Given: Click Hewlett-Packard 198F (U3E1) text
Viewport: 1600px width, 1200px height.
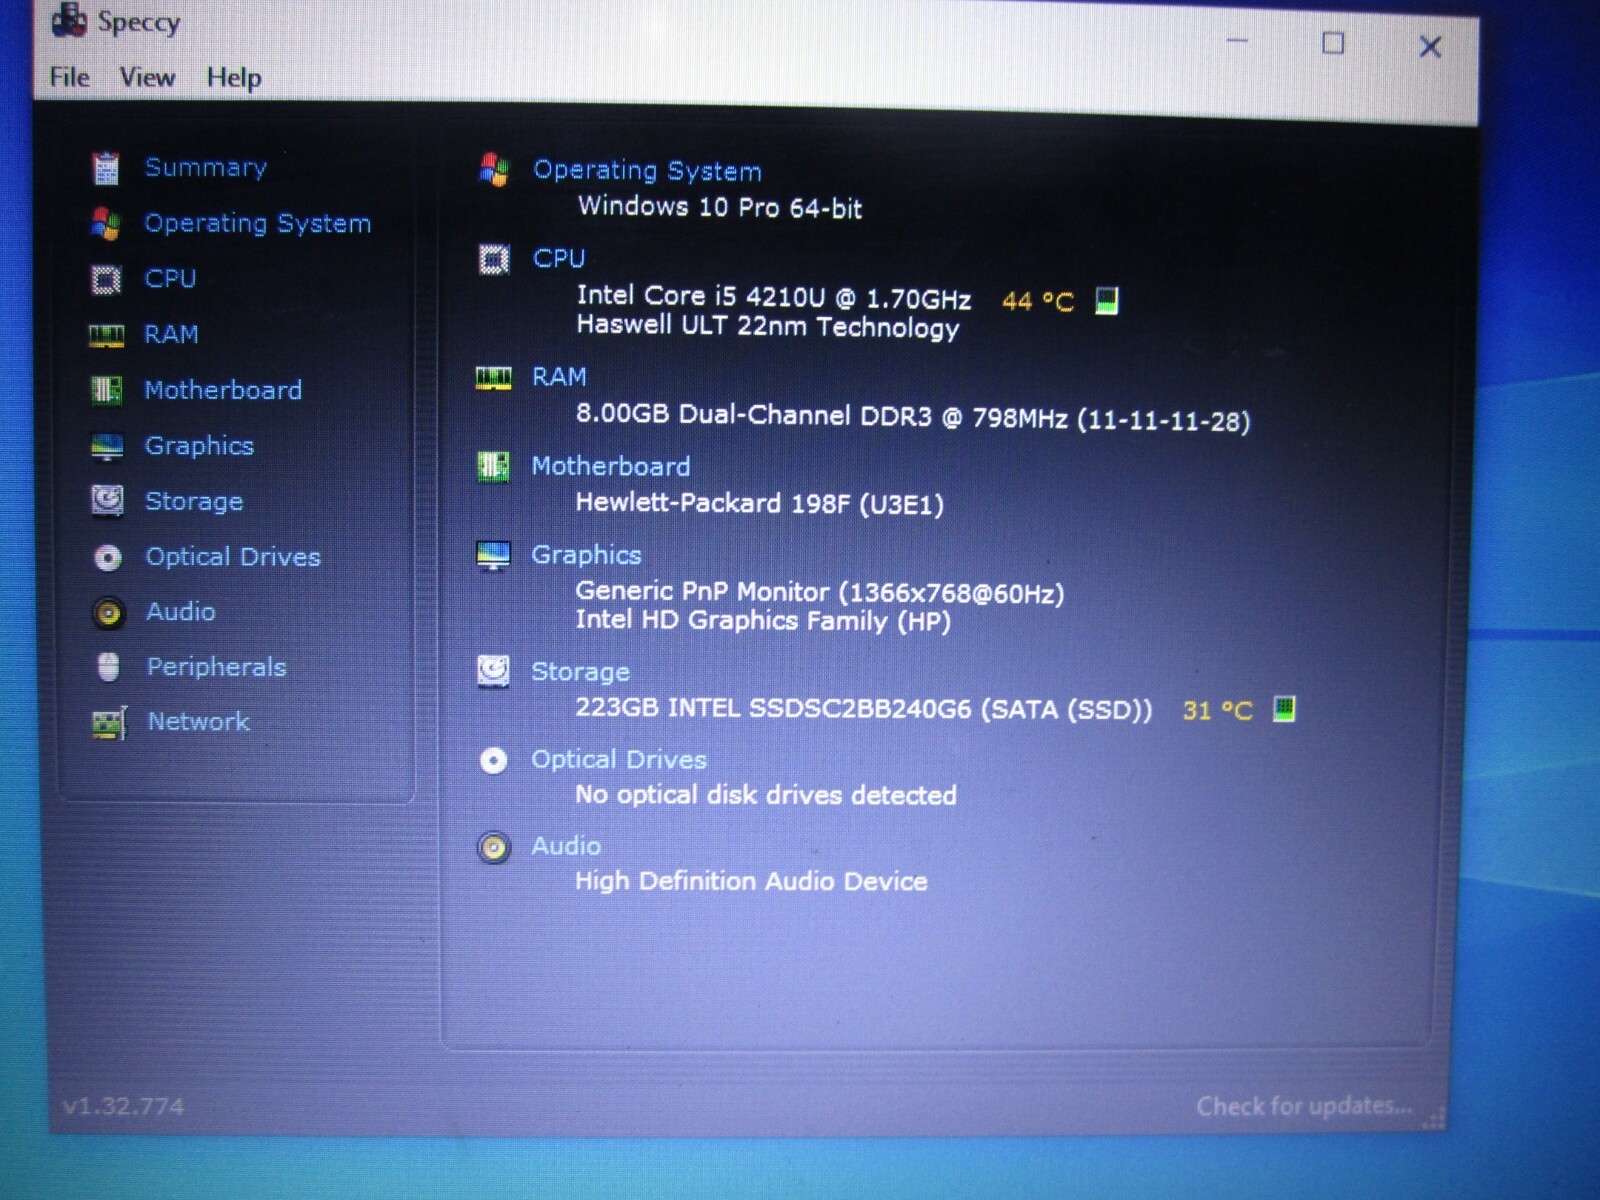Looking at the screenshot, I should coord(760,503).
